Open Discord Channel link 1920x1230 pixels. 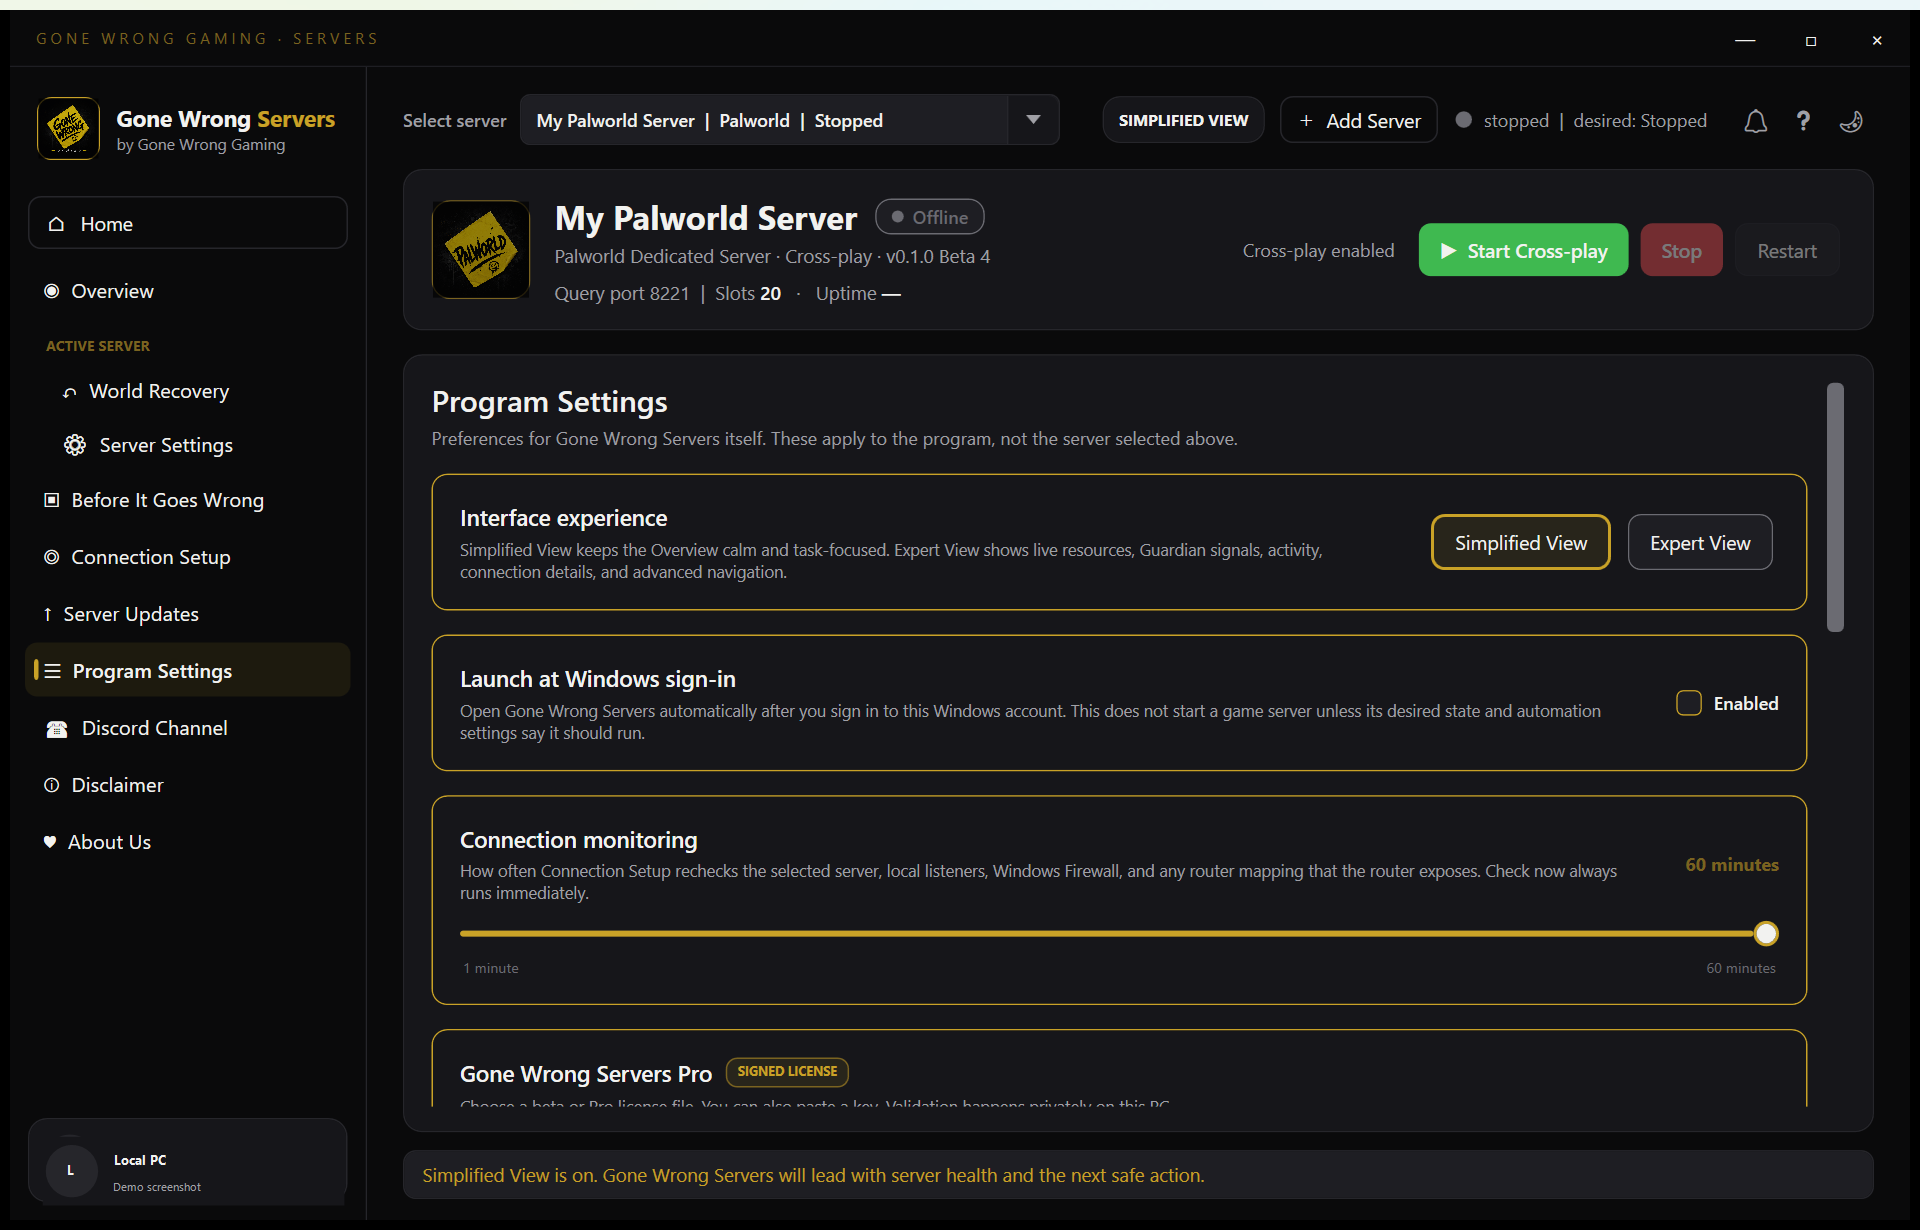click(189, 728)
